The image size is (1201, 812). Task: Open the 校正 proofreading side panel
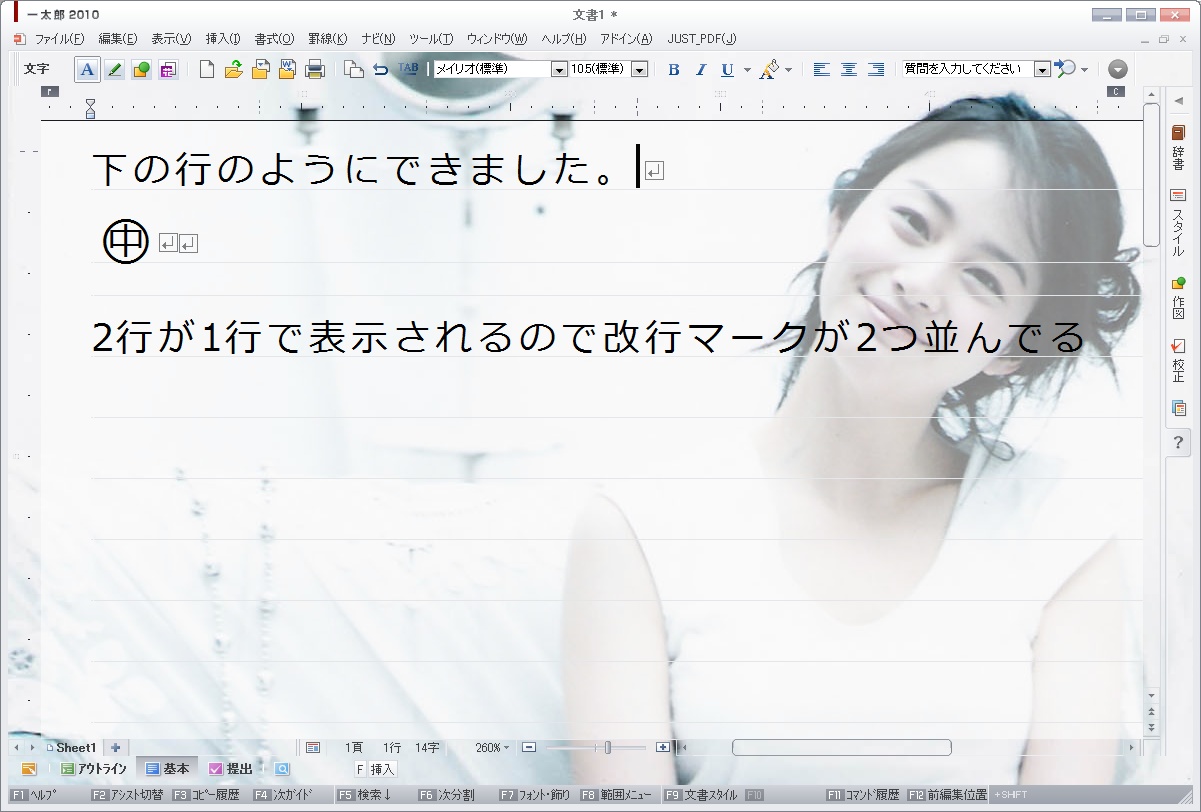[1178, 361]
